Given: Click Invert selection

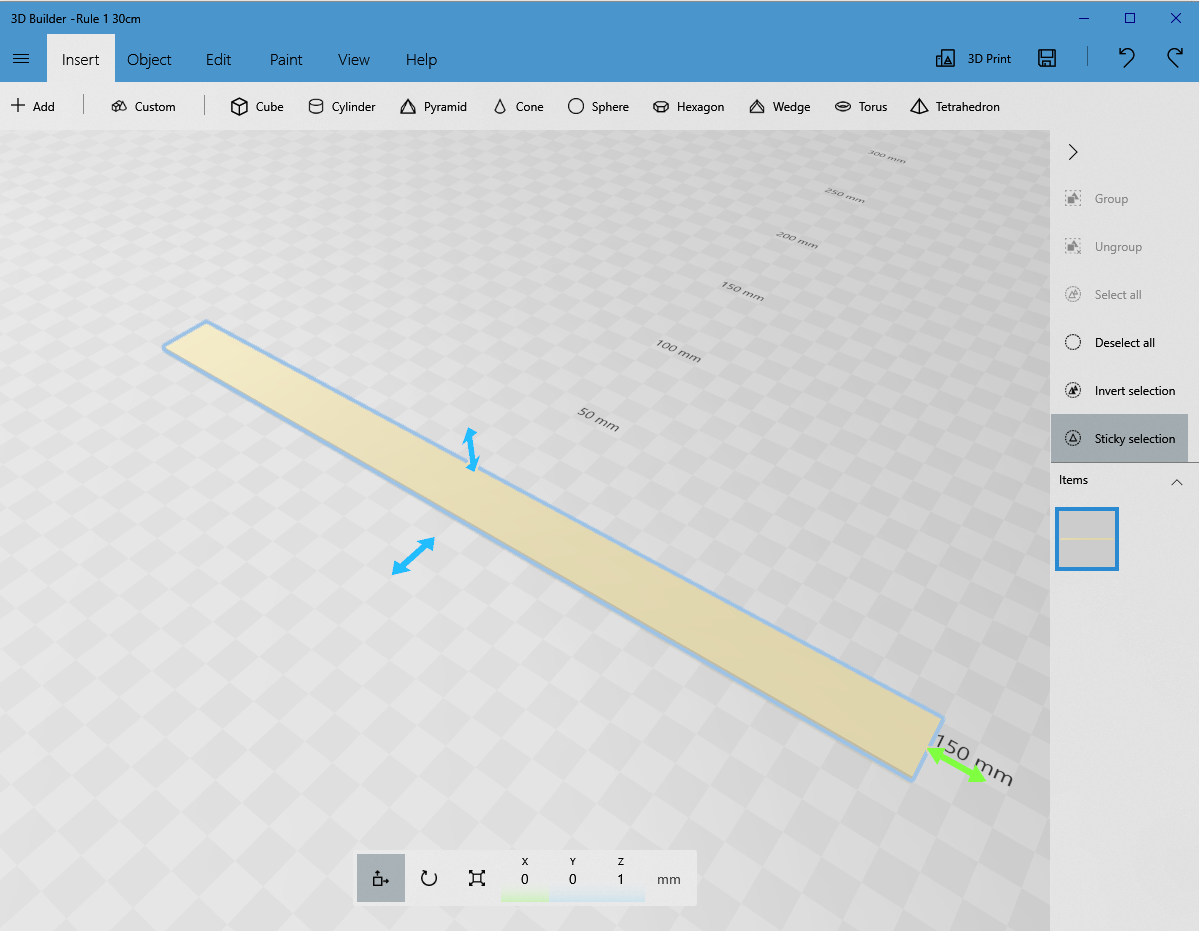Looking at the screenshot, I should pos(1119,391).
